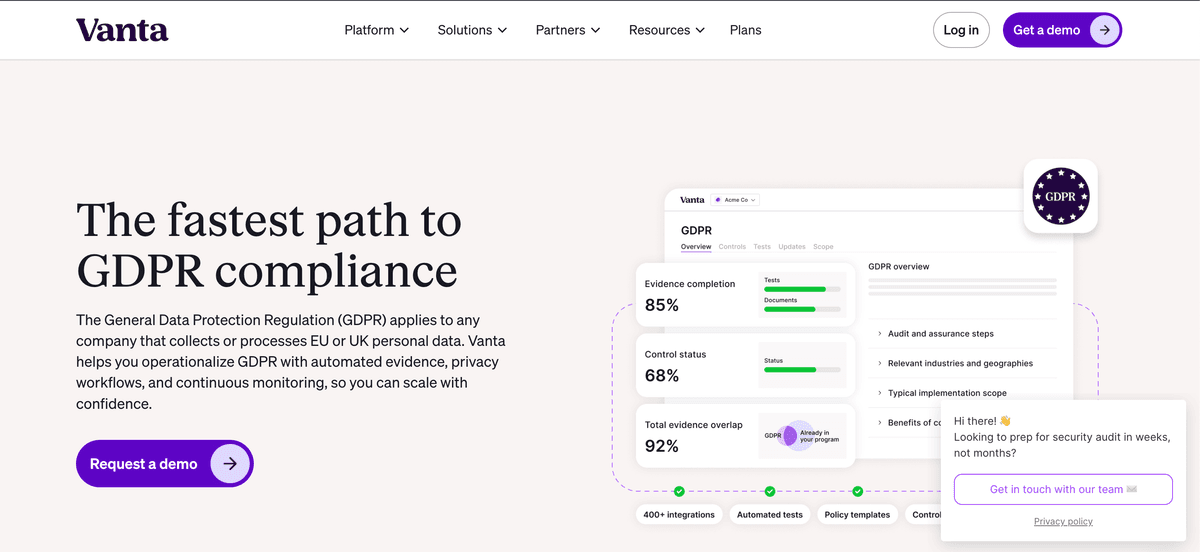Open the Platform dropdown menu

click(377, 30)
